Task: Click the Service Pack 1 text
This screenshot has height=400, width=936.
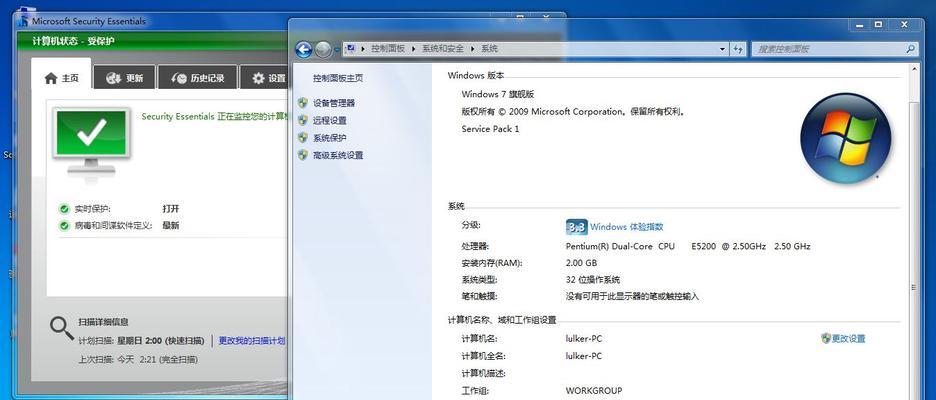Action: [x=490, y=128]
